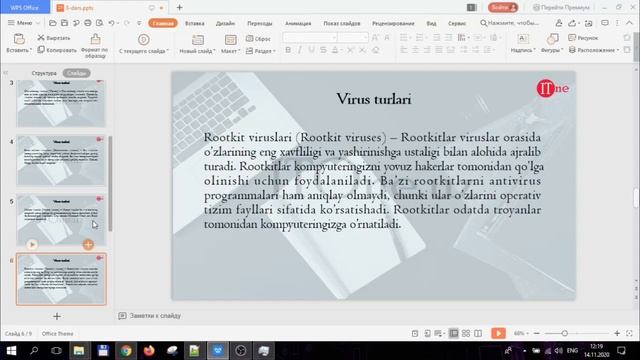
Task: Start slideshow with orange play button
Action: (498, 333)
